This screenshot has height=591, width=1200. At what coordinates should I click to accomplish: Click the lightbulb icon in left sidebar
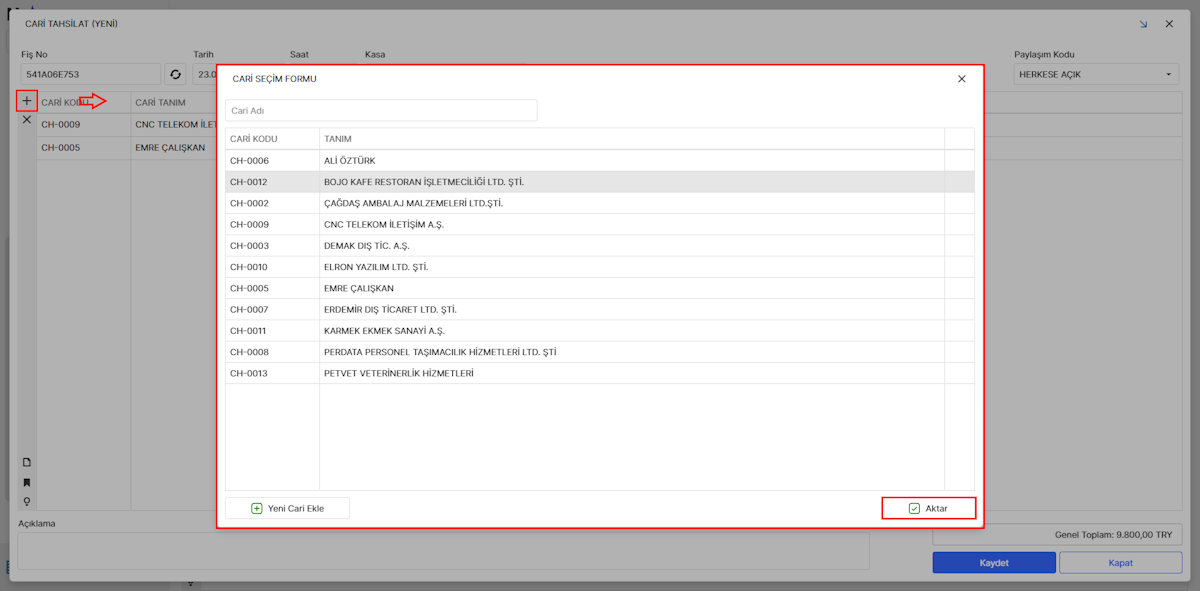click(27, 501)
